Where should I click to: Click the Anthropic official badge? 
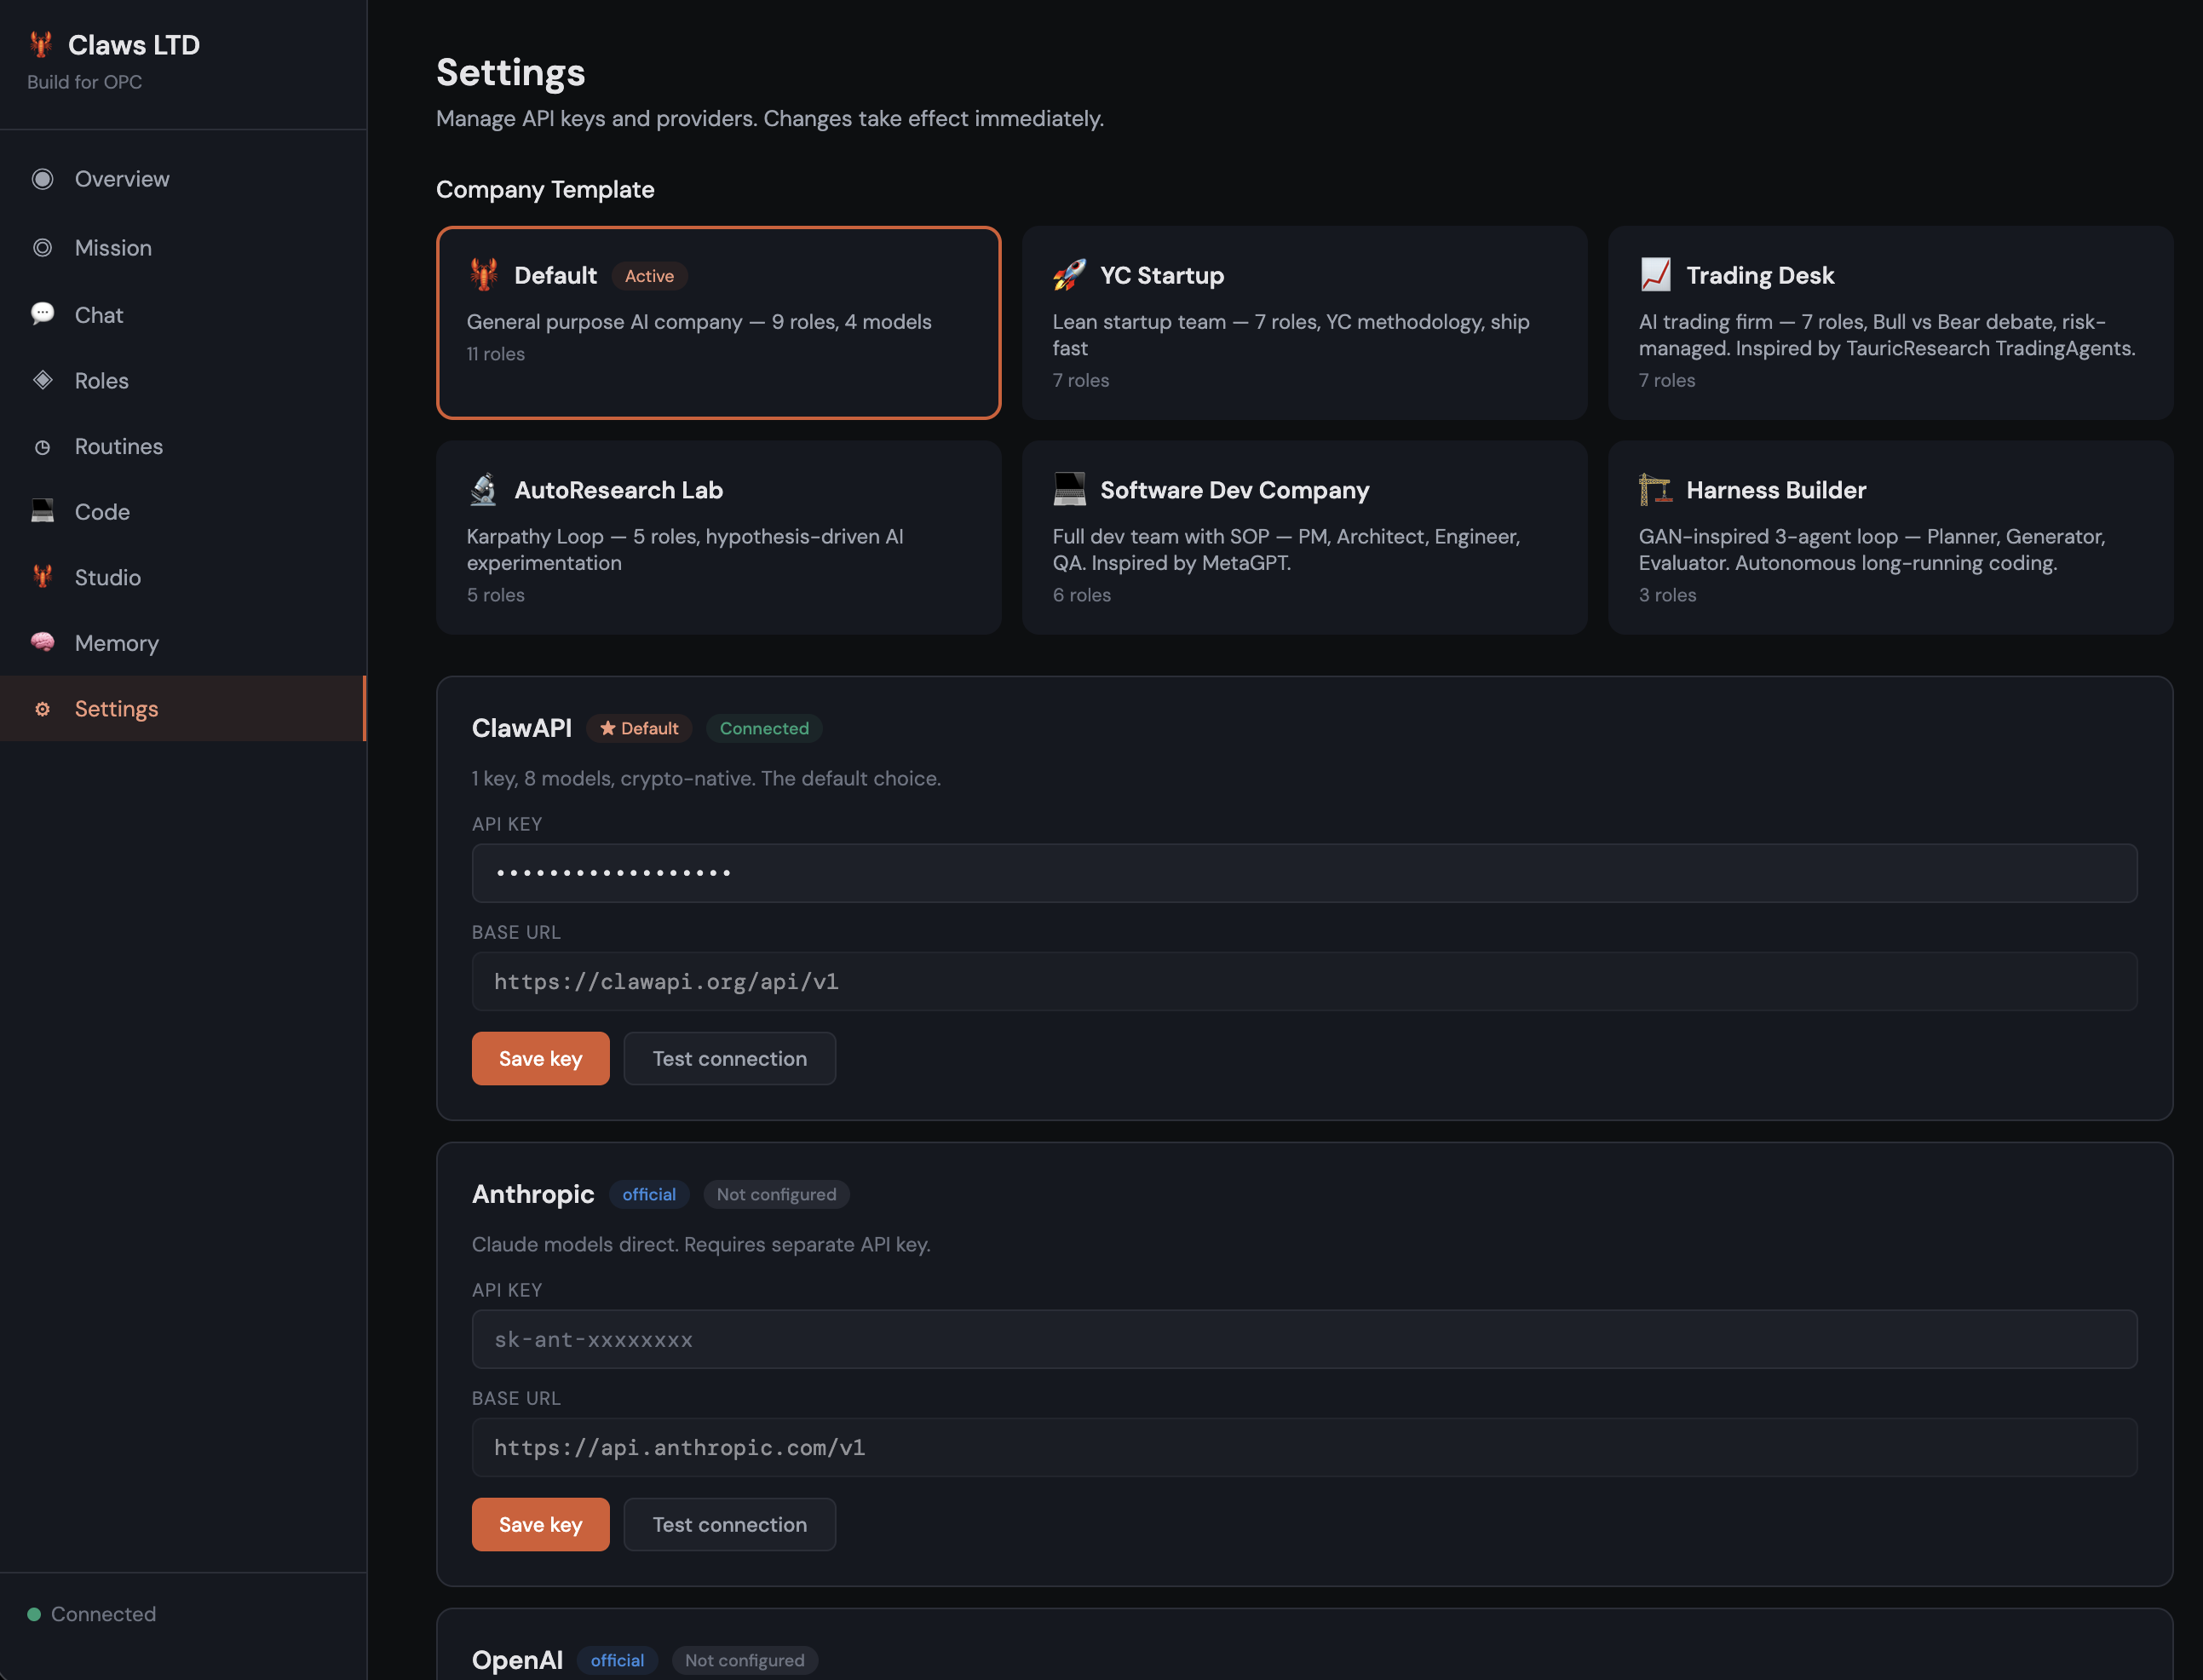(x=649, y=1195)
